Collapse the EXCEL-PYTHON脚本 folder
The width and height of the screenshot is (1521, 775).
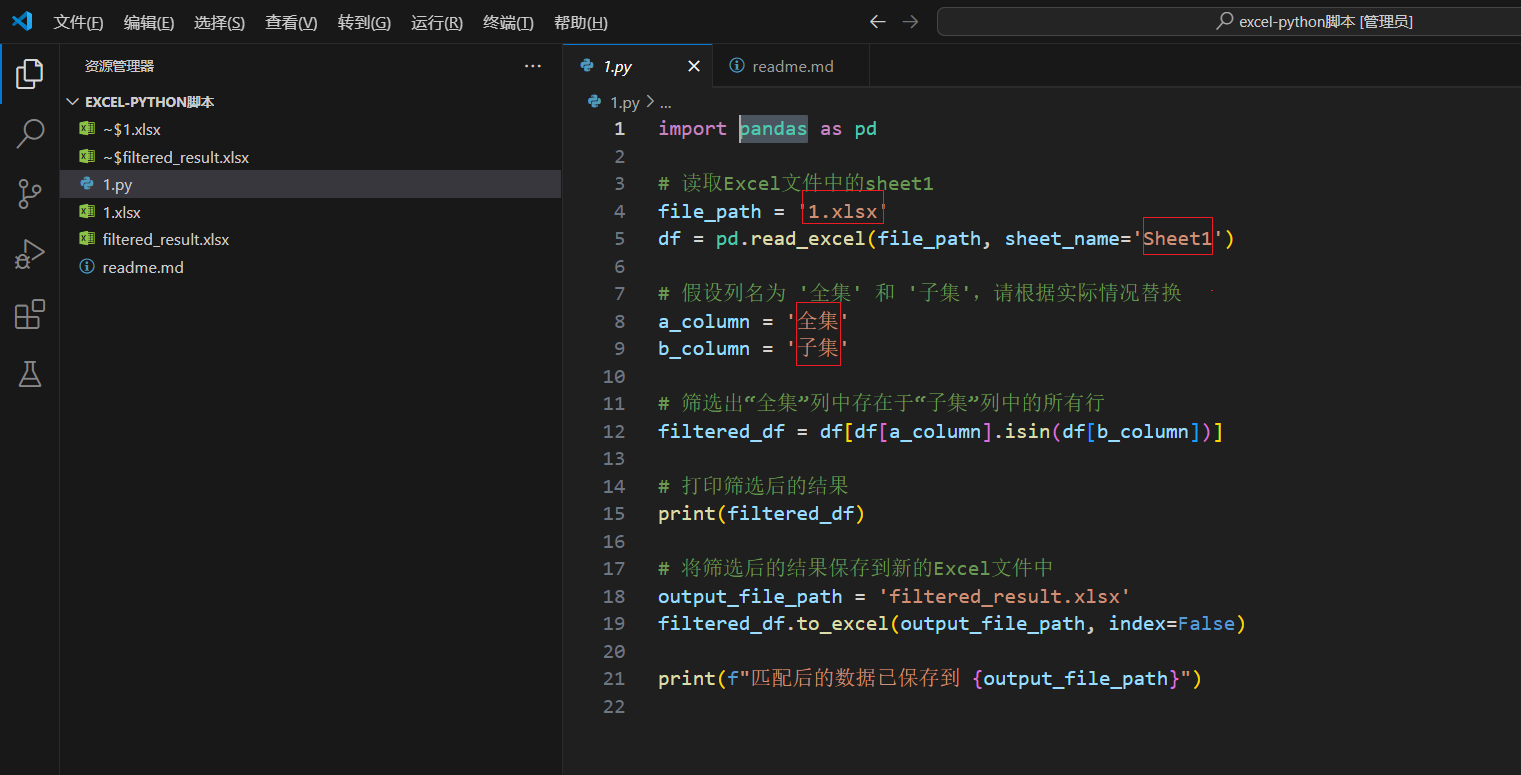[310, 102]
